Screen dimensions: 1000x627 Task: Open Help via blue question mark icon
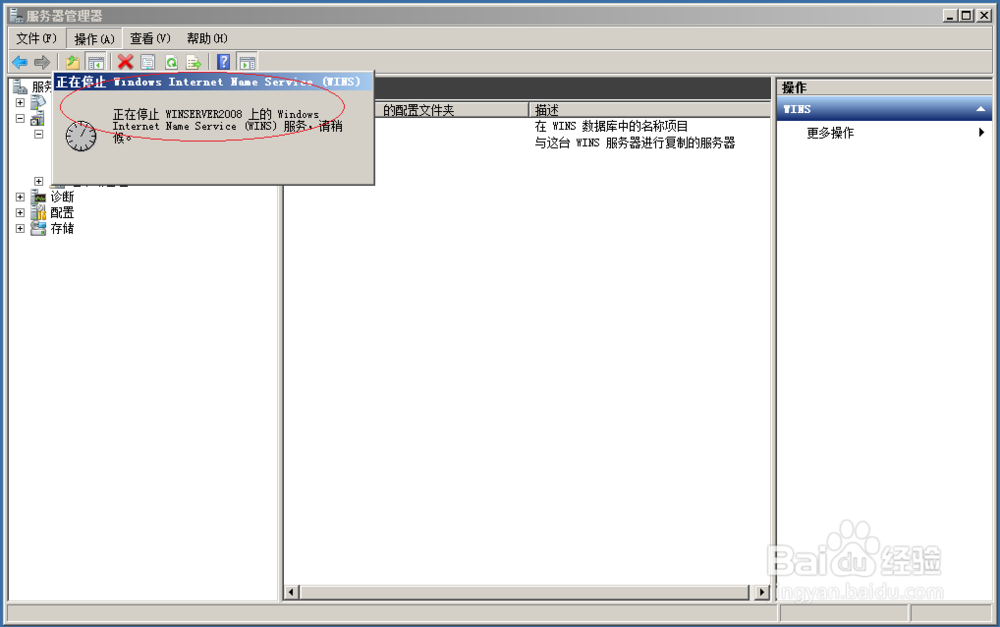pos(223,62)
